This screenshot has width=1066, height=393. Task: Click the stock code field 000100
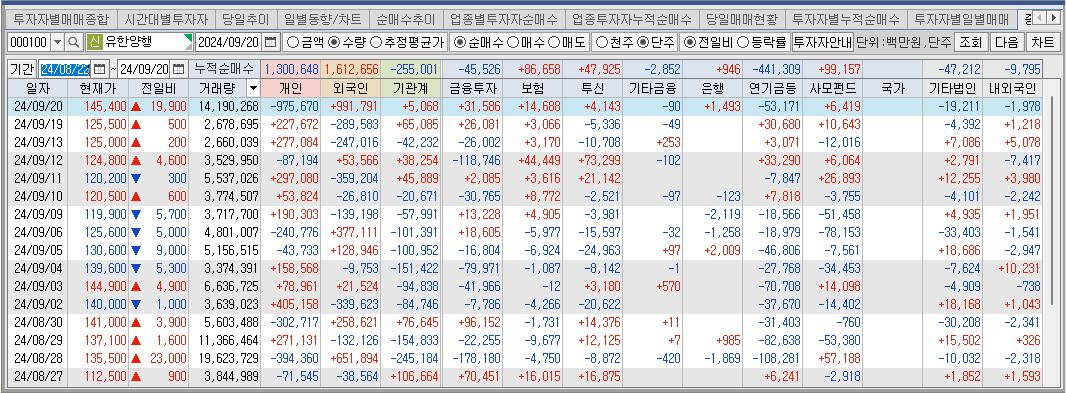(x=29, y=42)
